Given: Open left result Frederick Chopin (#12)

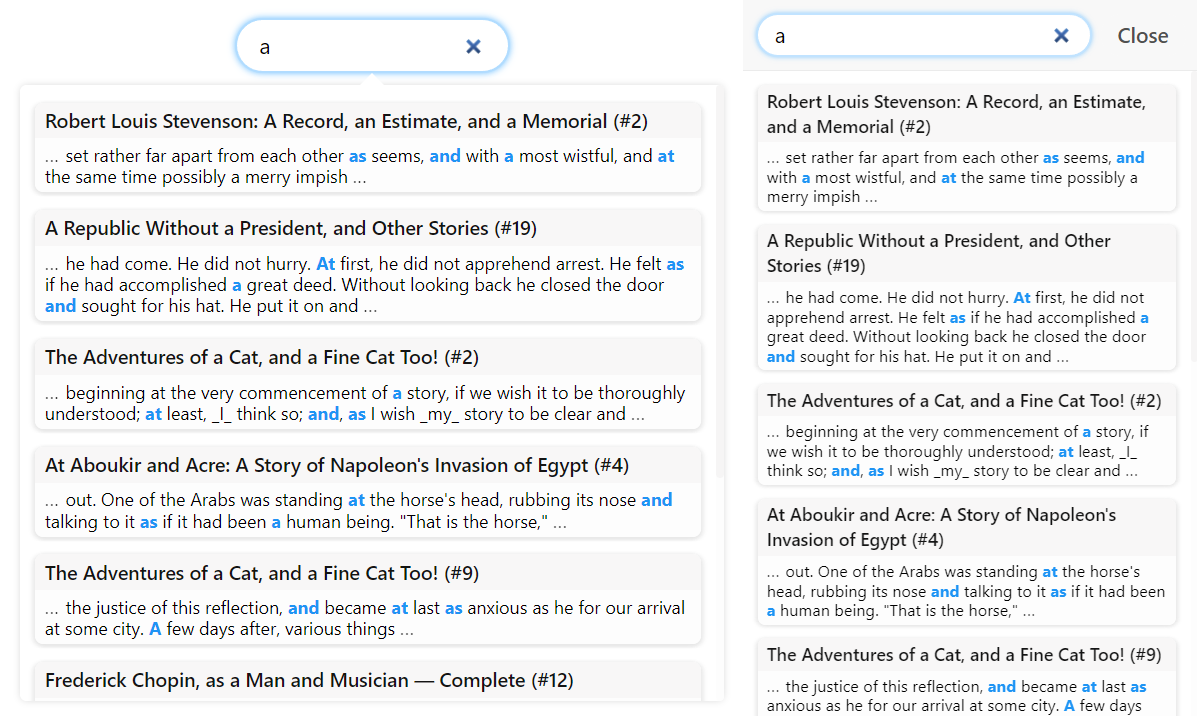Looking at the screenshot, I should click(309, 680).
